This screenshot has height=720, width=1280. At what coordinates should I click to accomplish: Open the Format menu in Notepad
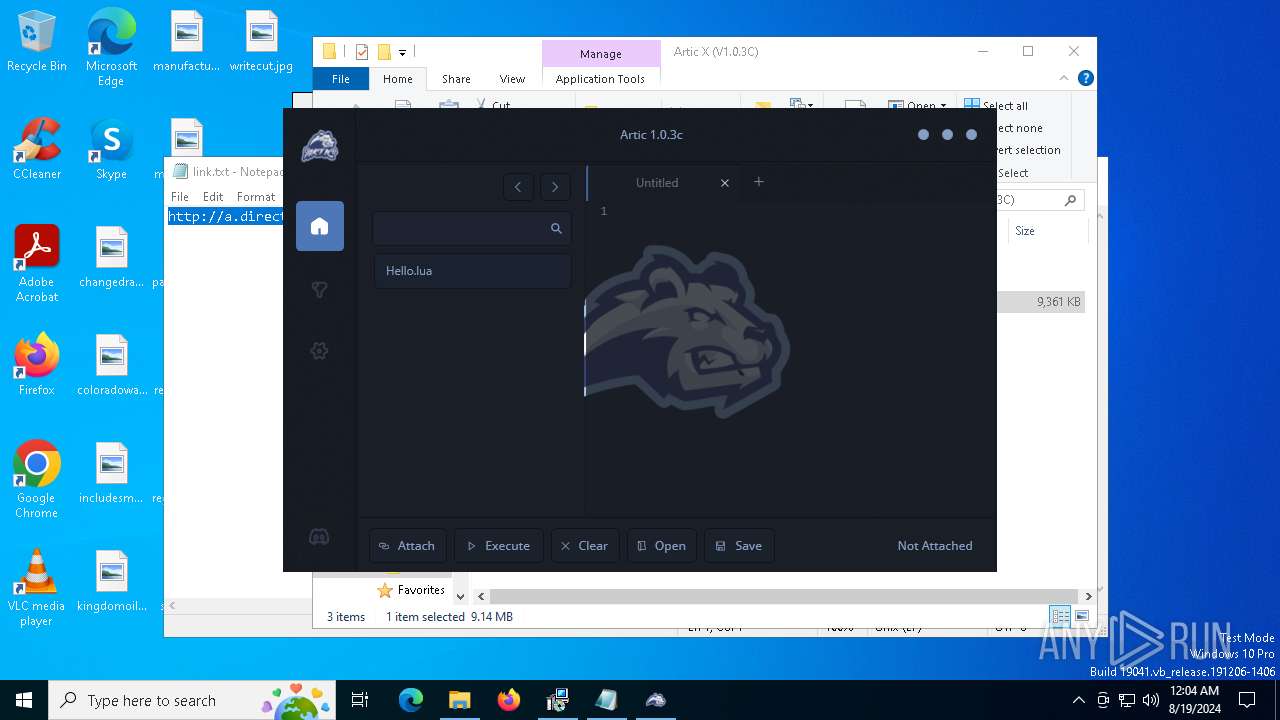point(256,197)
